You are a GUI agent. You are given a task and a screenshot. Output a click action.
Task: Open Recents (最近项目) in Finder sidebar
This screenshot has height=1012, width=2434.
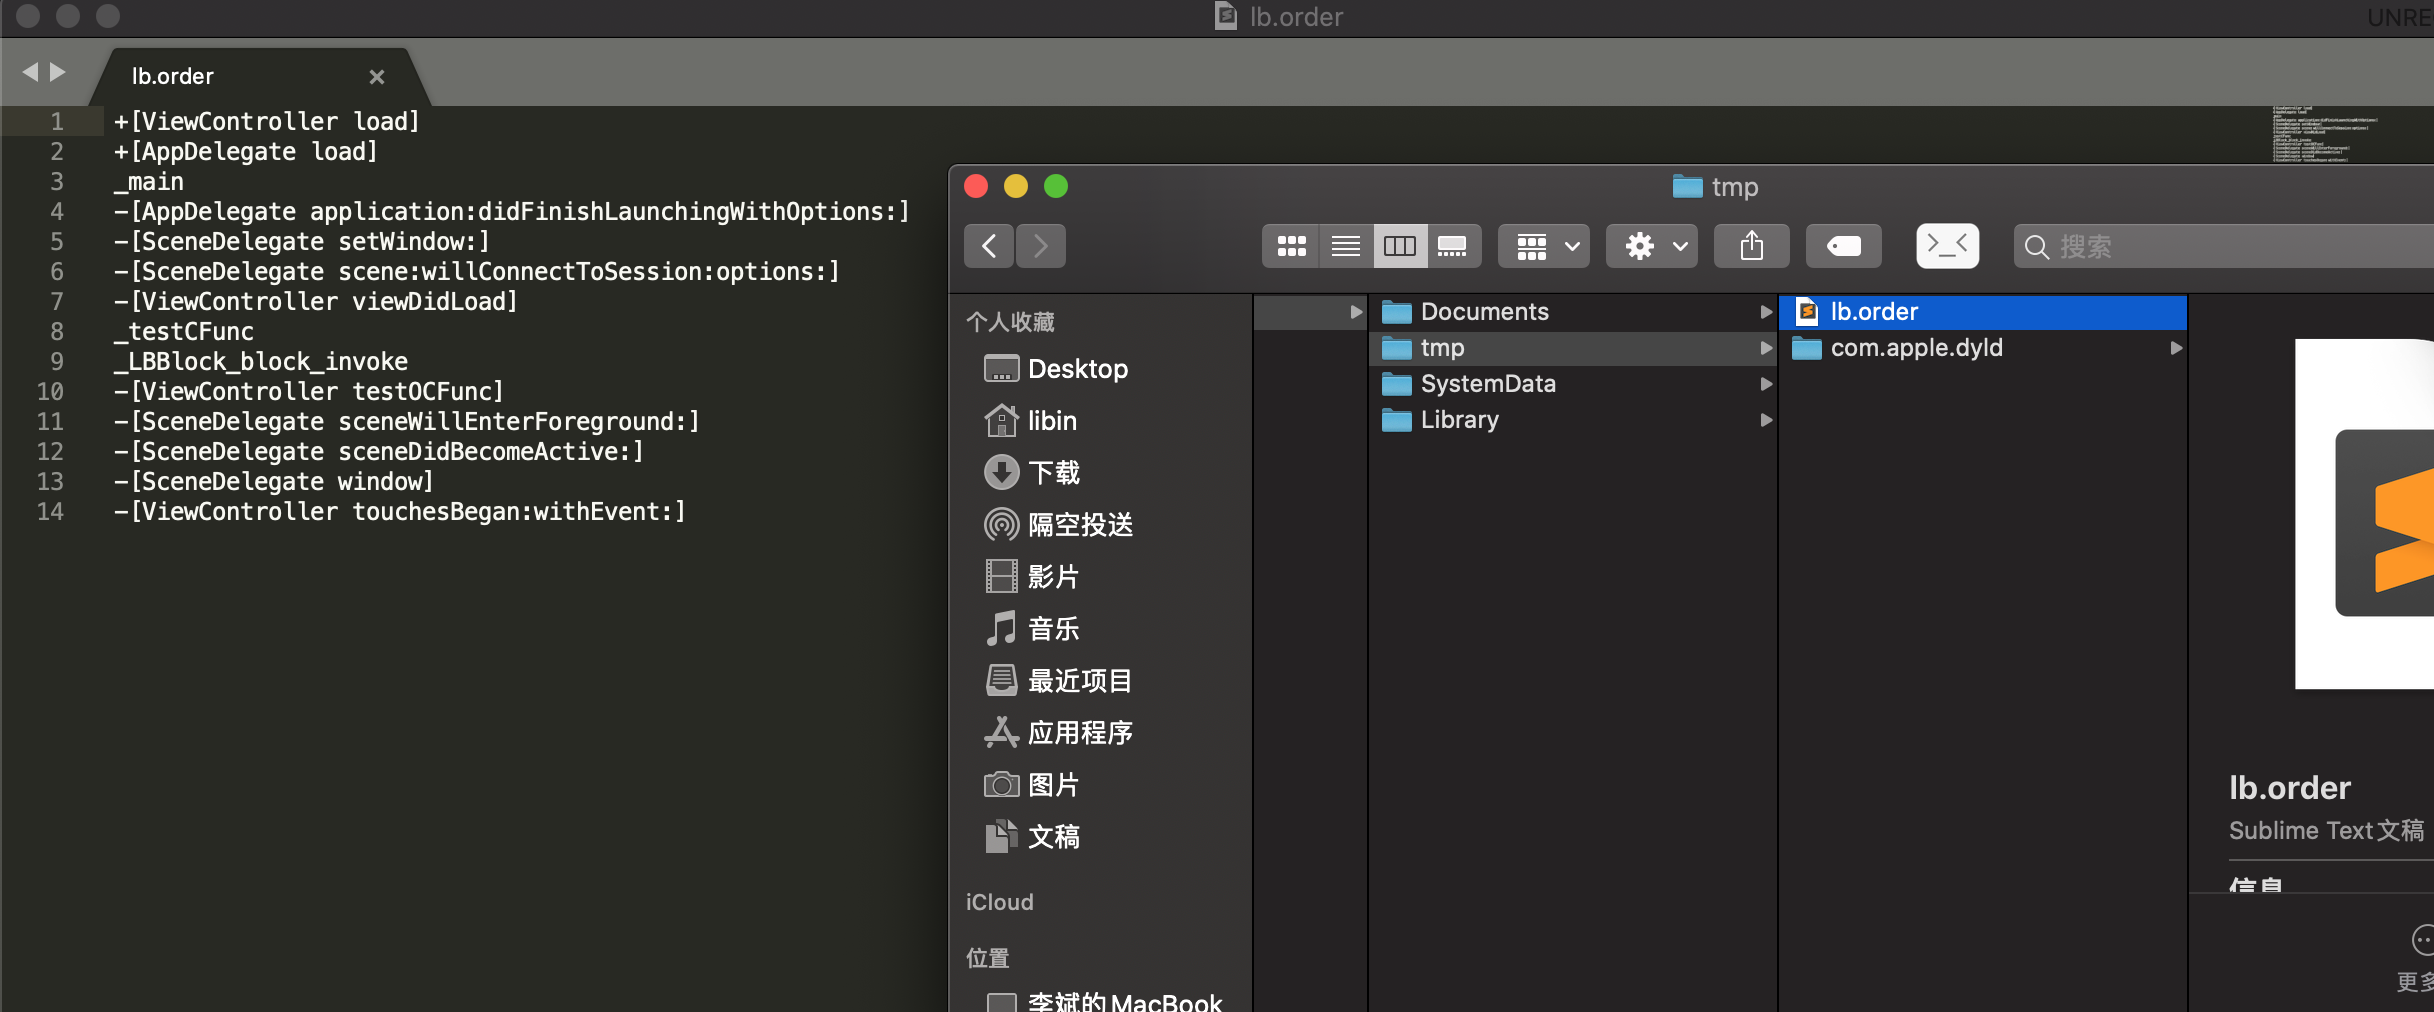point(1058,681)
